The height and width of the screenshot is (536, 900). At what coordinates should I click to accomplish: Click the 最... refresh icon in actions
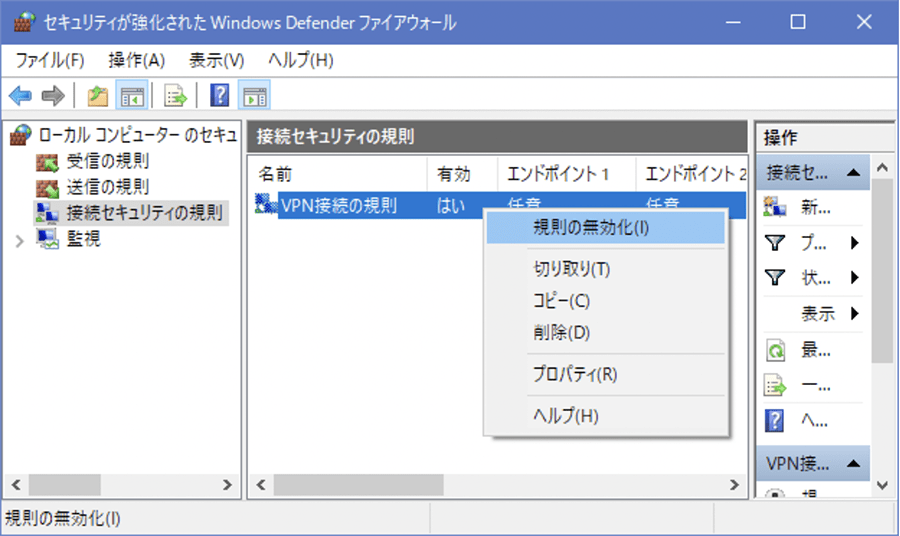click(775, 350)
